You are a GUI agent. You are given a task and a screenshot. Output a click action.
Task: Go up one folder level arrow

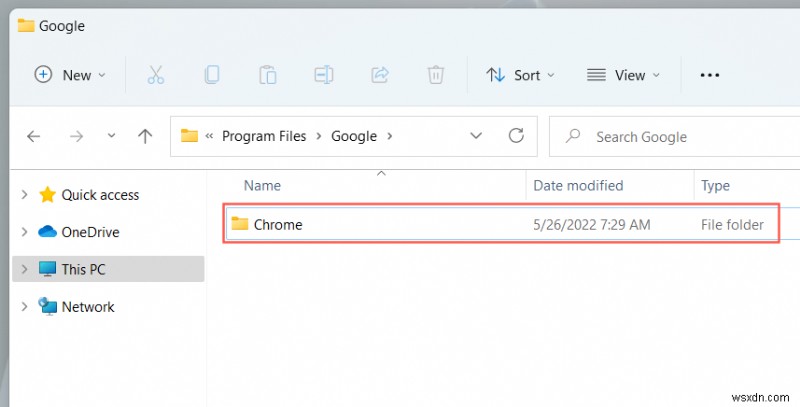[x=145, y=136]
